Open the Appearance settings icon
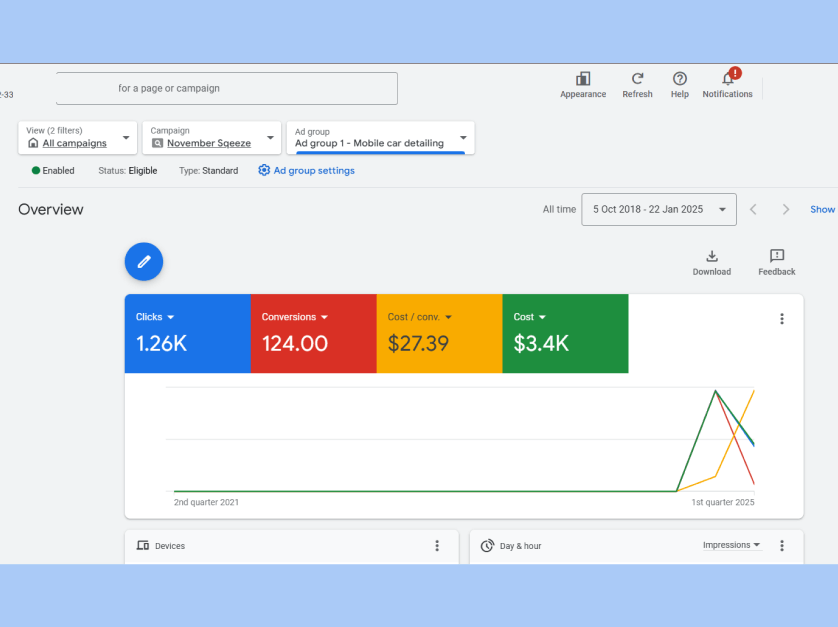The width and height of the screenshot is (838, 627). (582, 80)
